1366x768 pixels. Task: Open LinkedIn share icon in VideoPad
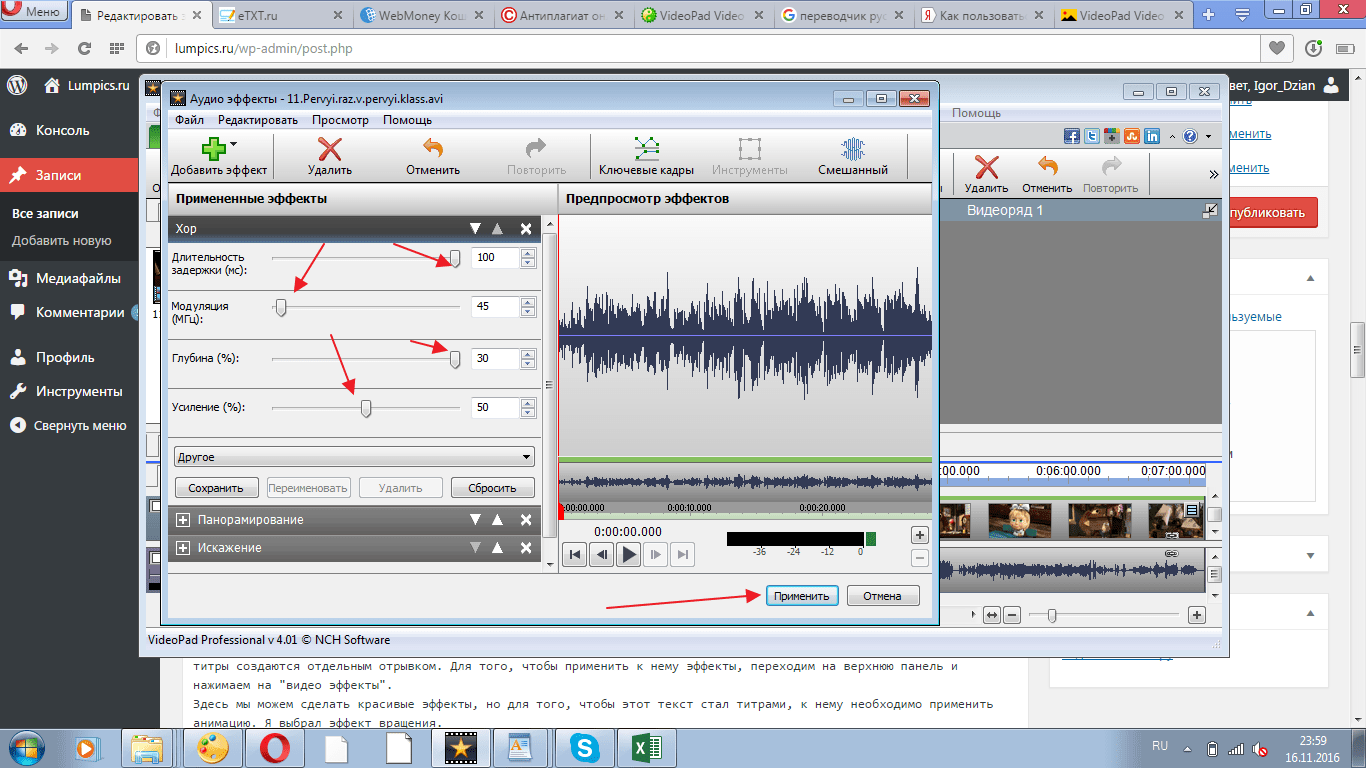1152,136
